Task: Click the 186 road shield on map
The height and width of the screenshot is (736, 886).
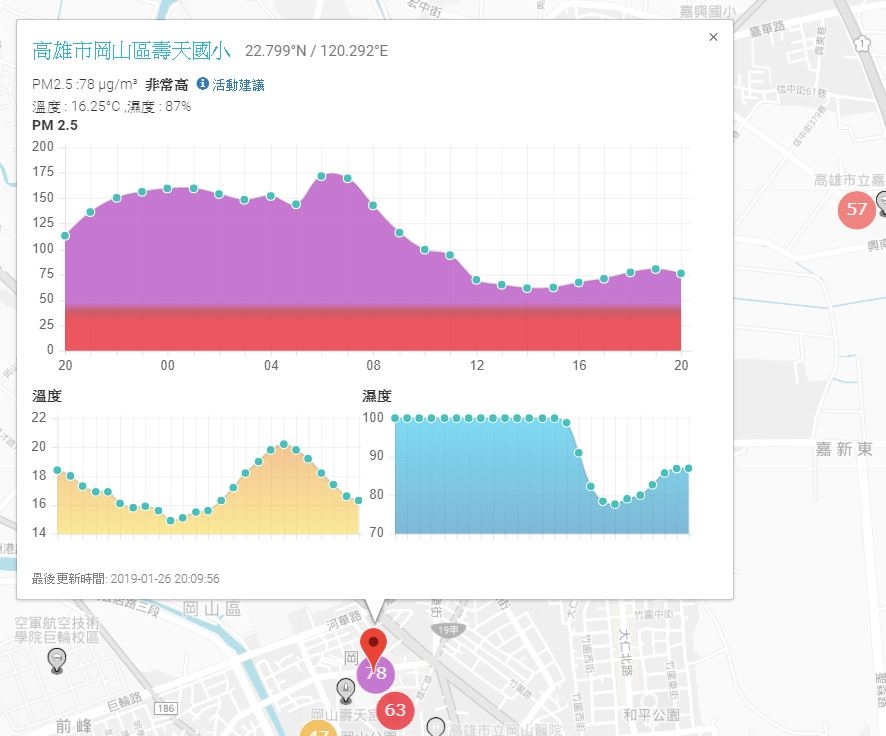Action: pos(166,708)
